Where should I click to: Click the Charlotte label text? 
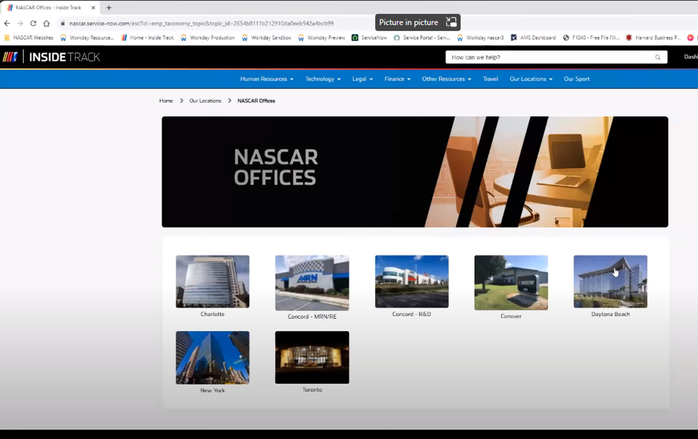click(212, 314)
